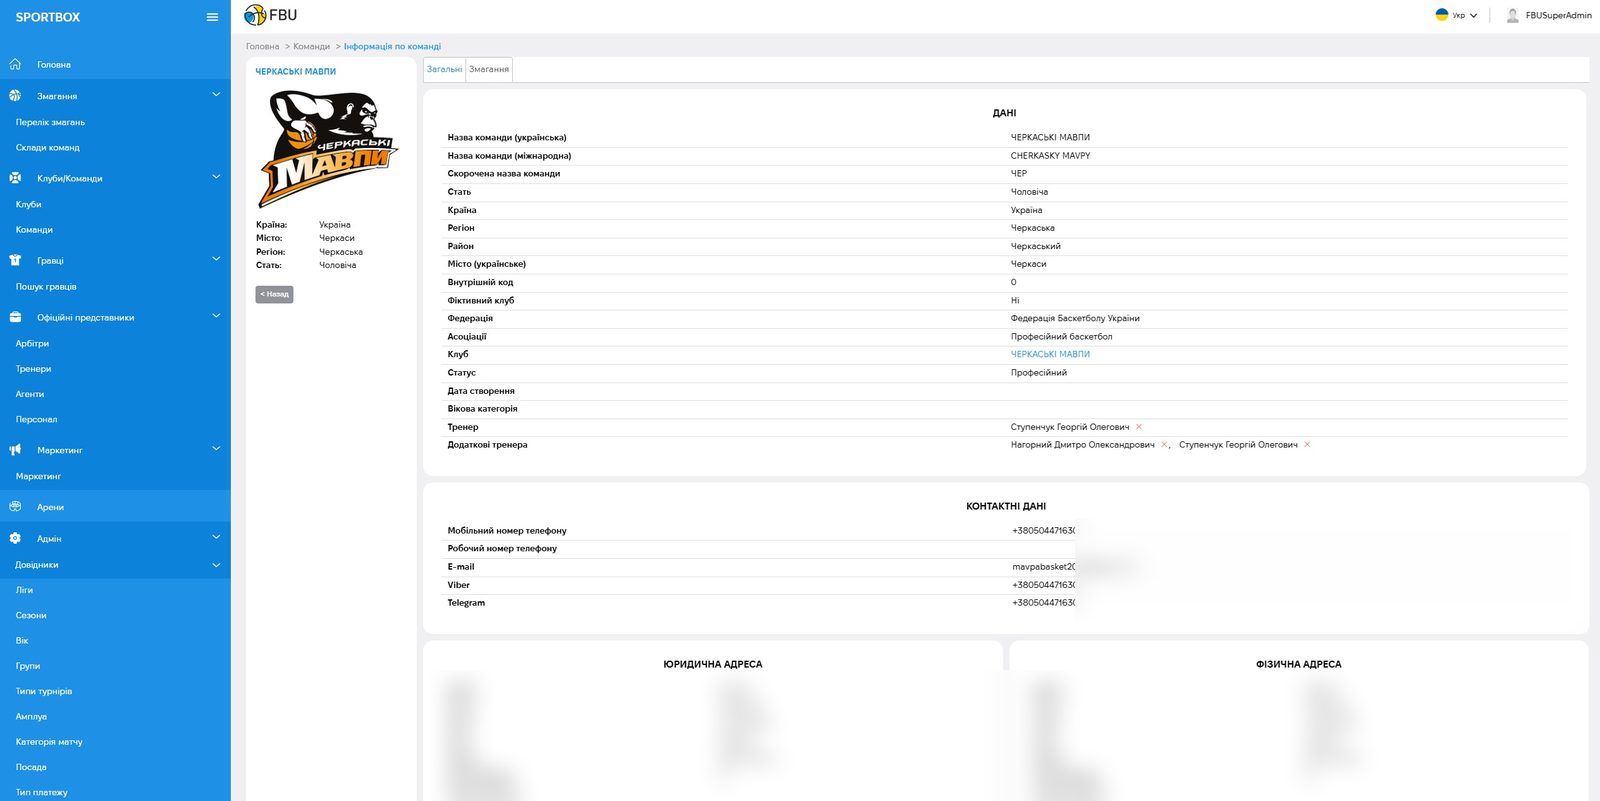Screen dimensions: 1600x801
Task: Collapse the Довідники submenu chevron
Action: (x=216, y=565)
